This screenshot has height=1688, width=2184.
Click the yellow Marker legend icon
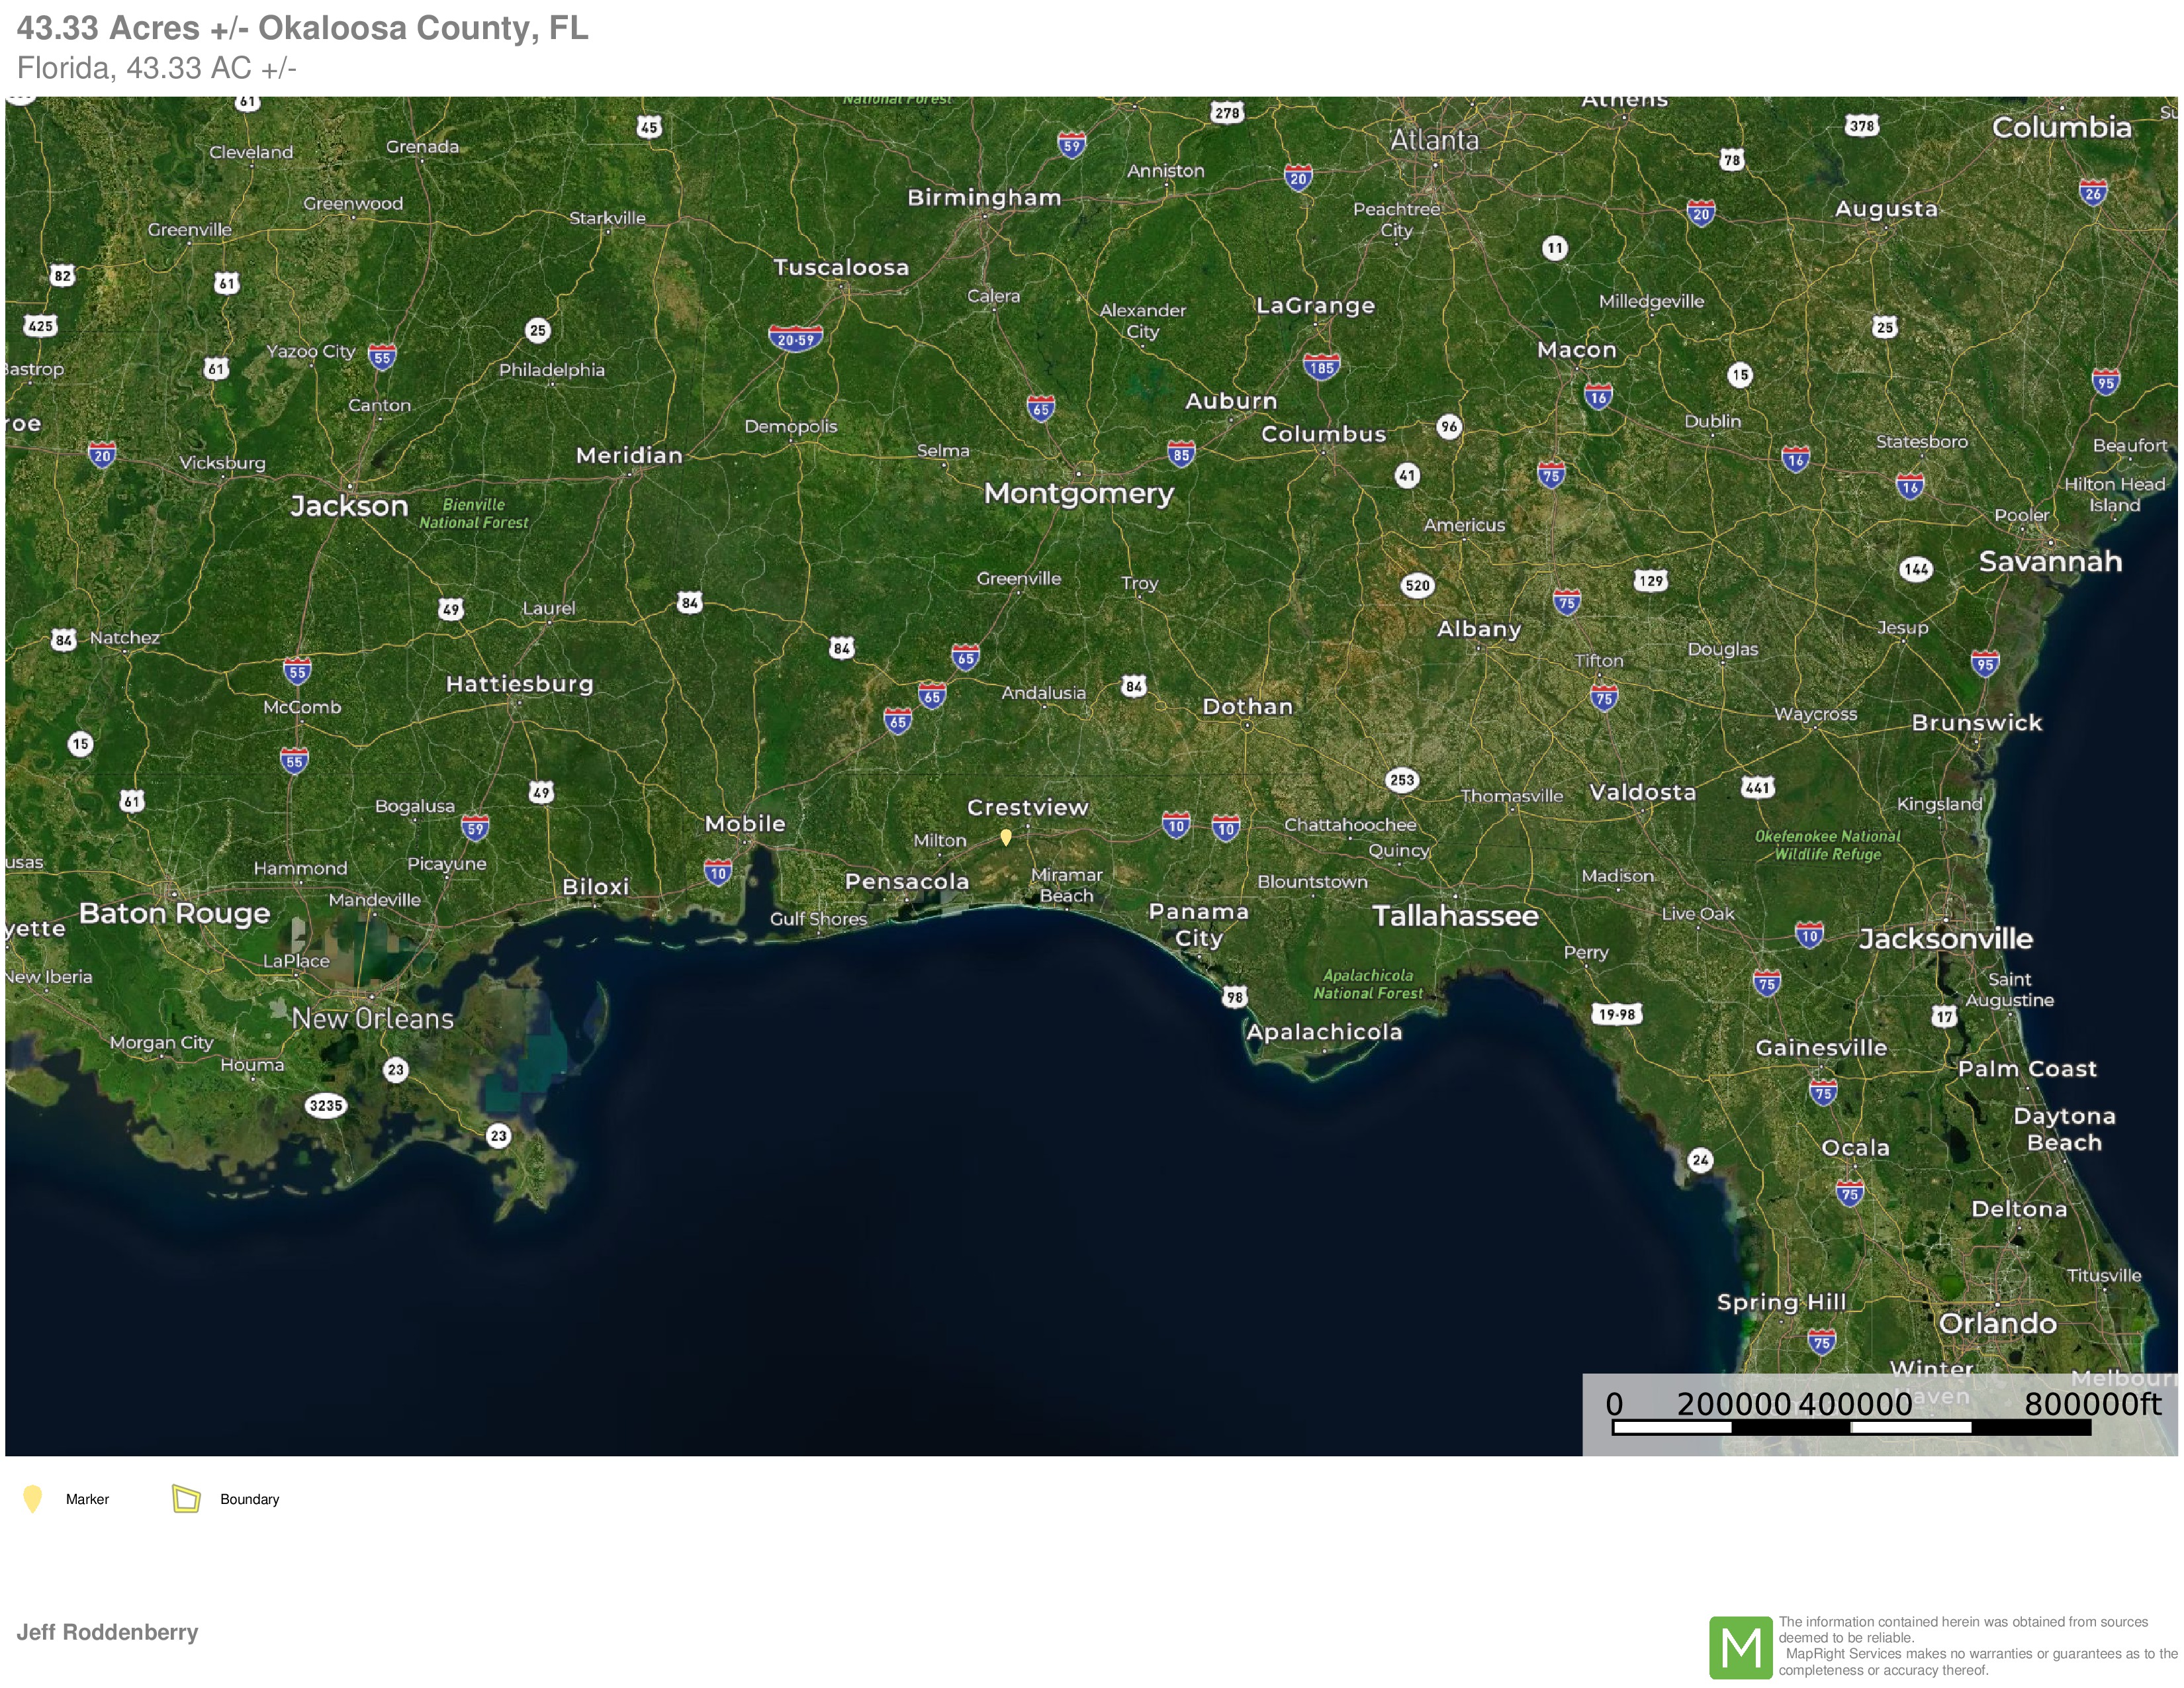(x=32, y=1498)
